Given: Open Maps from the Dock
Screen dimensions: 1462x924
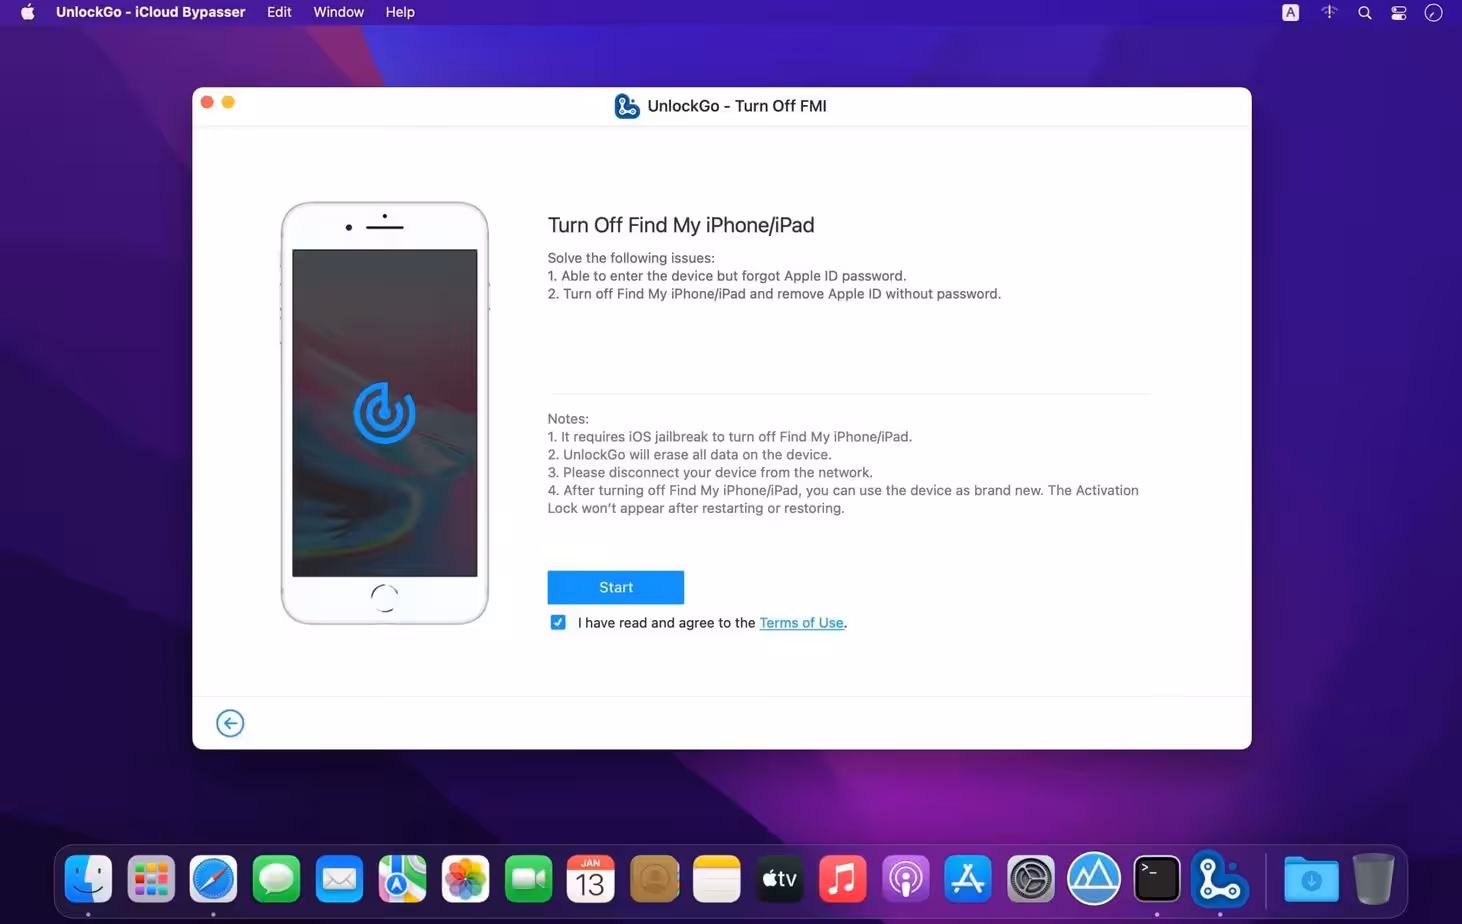Looking at the screenshot, I should click(x=402, y=879).
